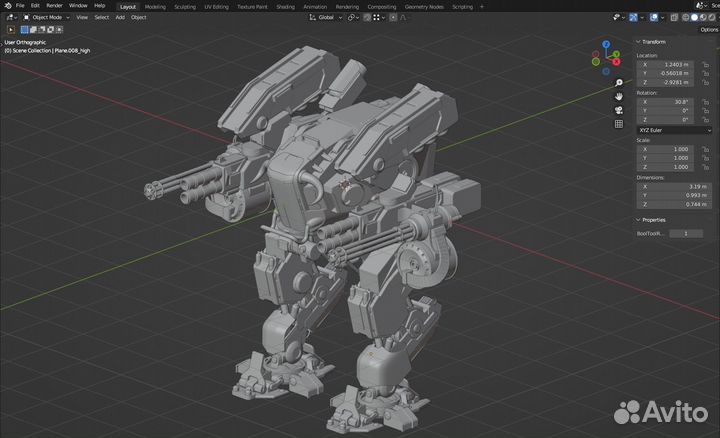Image resolution: width=720 pixels, height=438 pixels.
Task: Open the XYZ Euler rotation mode dropdown
Action: click(674, 130)
